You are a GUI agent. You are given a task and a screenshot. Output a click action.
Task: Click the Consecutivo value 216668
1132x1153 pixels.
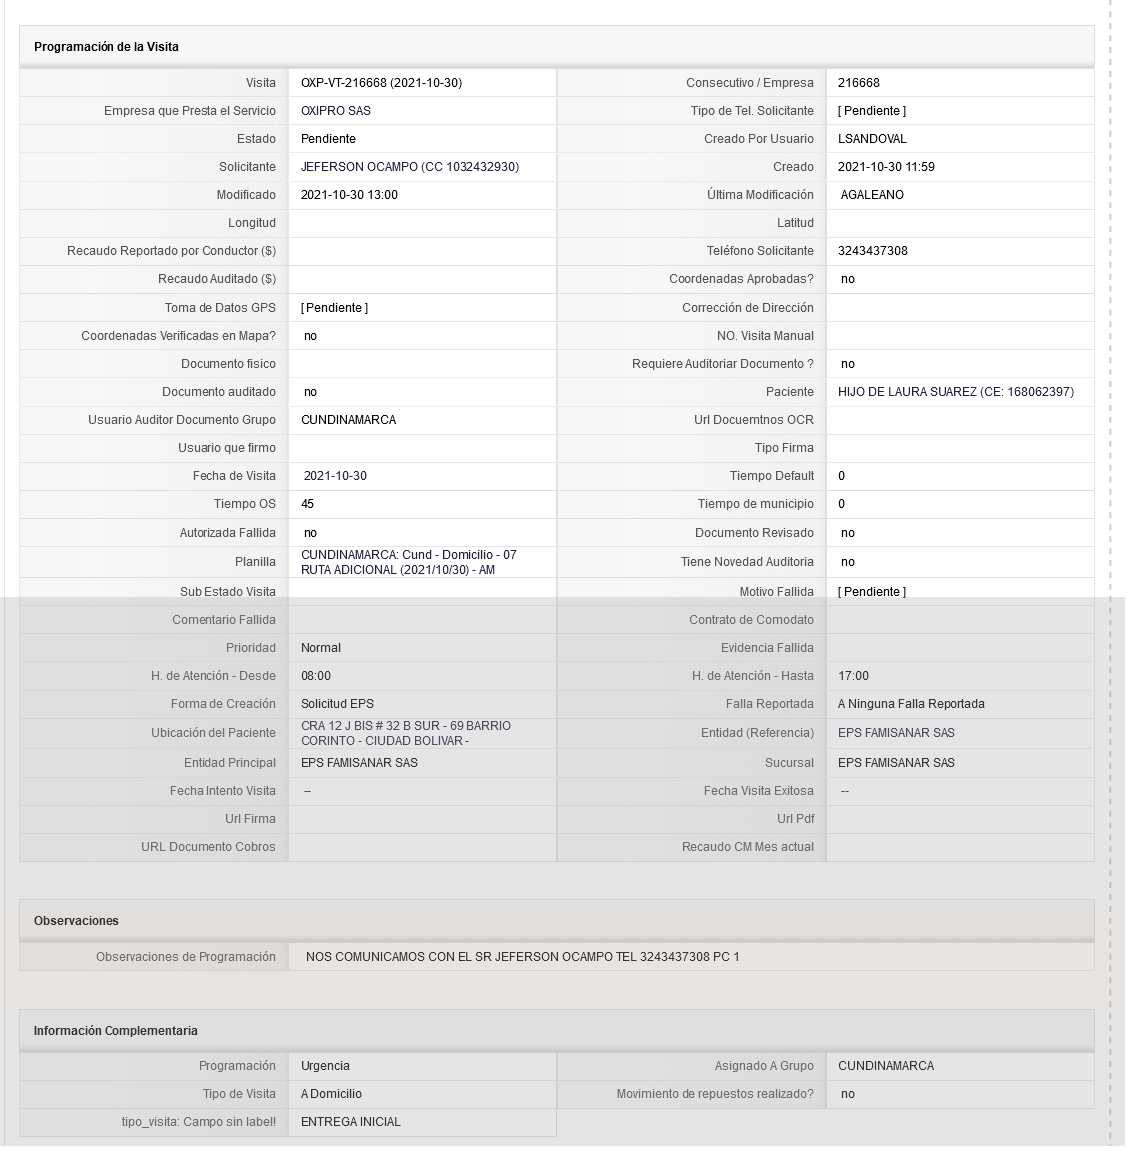858,83
